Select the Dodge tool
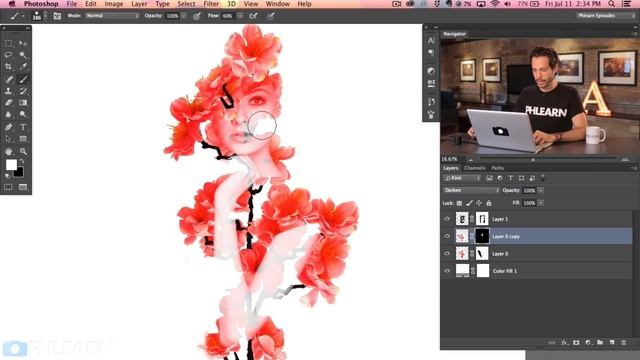The height and width of the screenshot is (360, 640). point(23,115)
